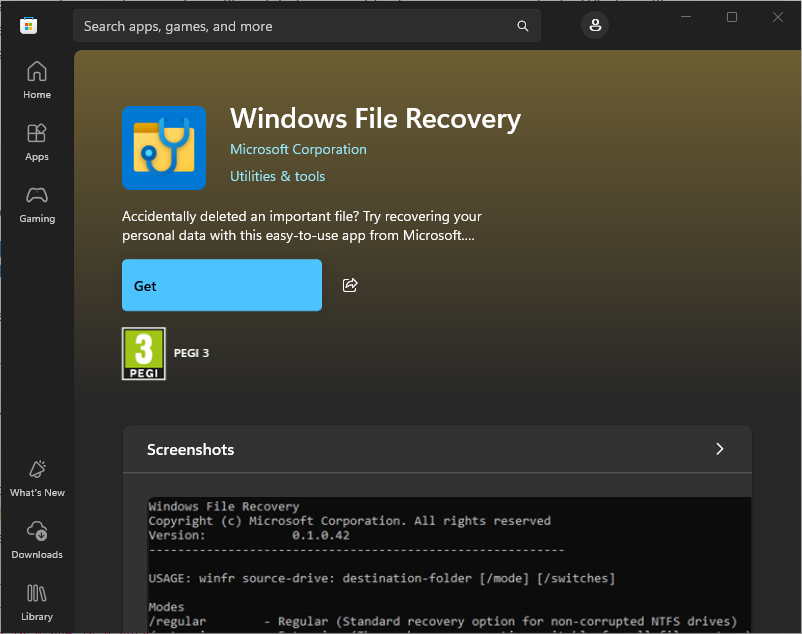Open Downloads in the sidebar

pos(37,540)
